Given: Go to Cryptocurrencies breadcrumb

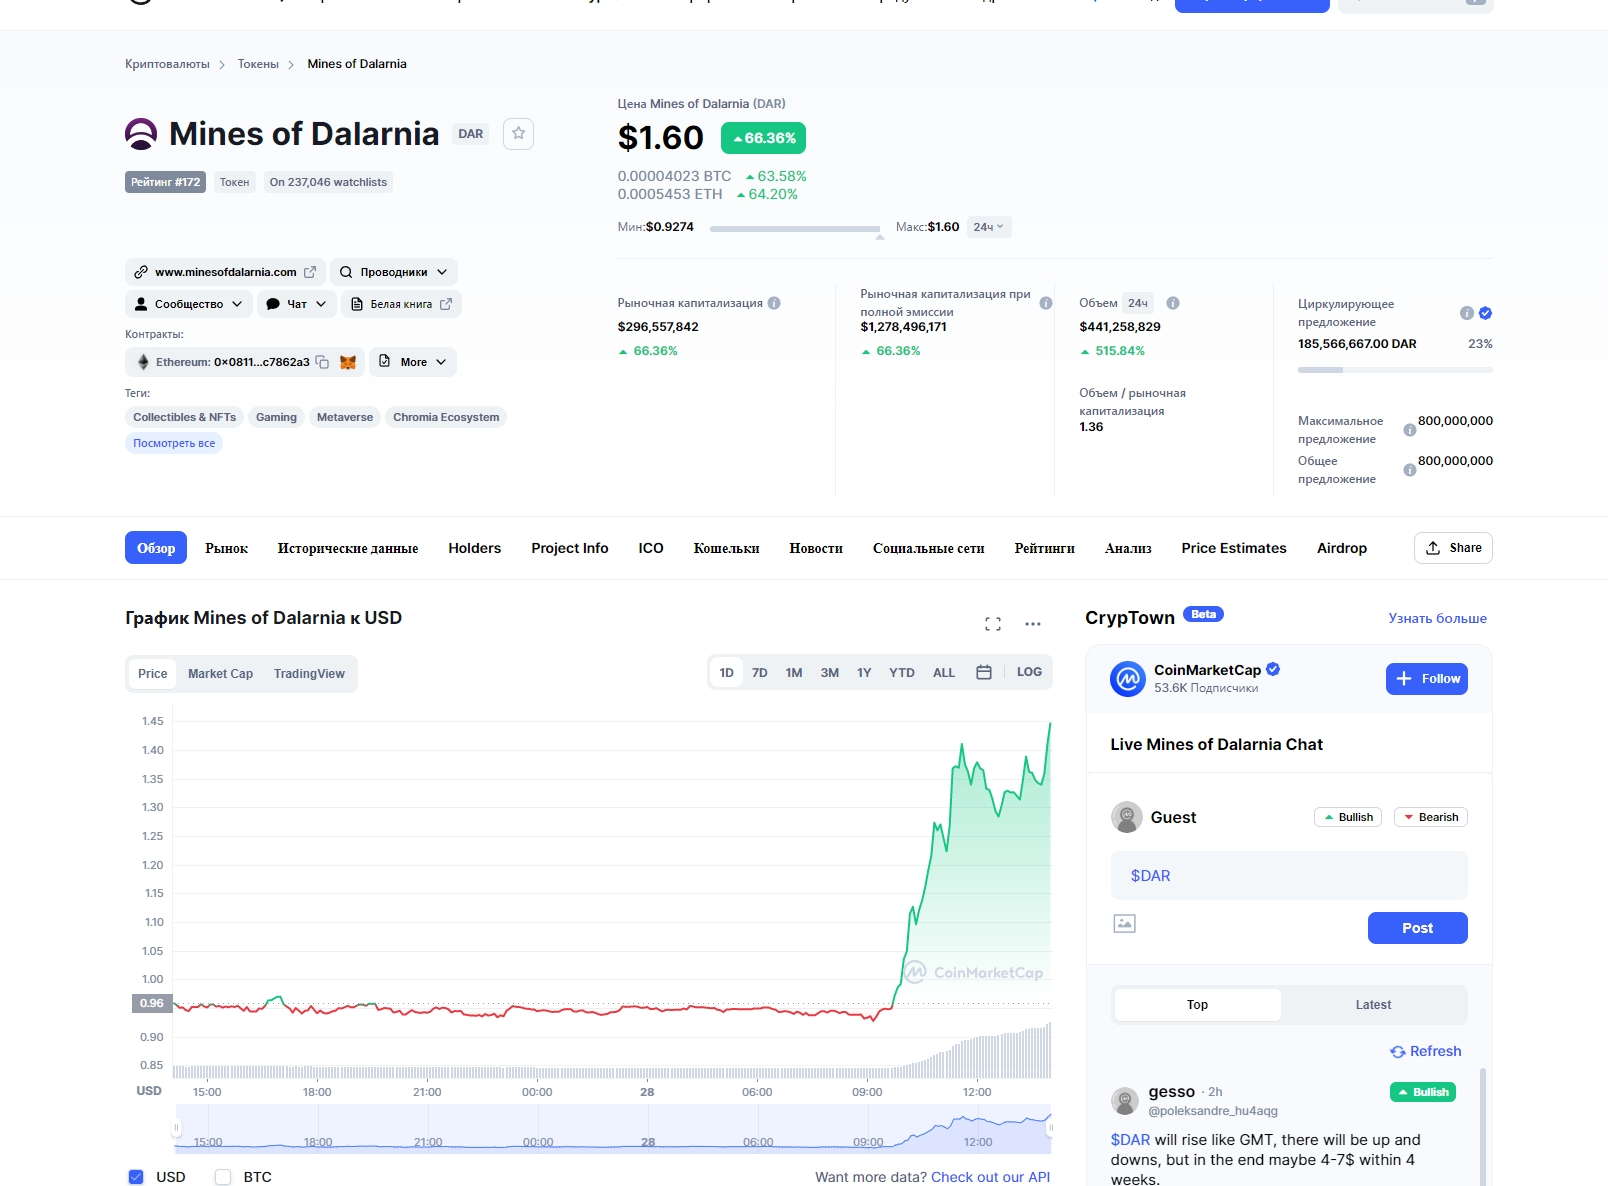Looking at the screenshot, I should coord(167,64).
